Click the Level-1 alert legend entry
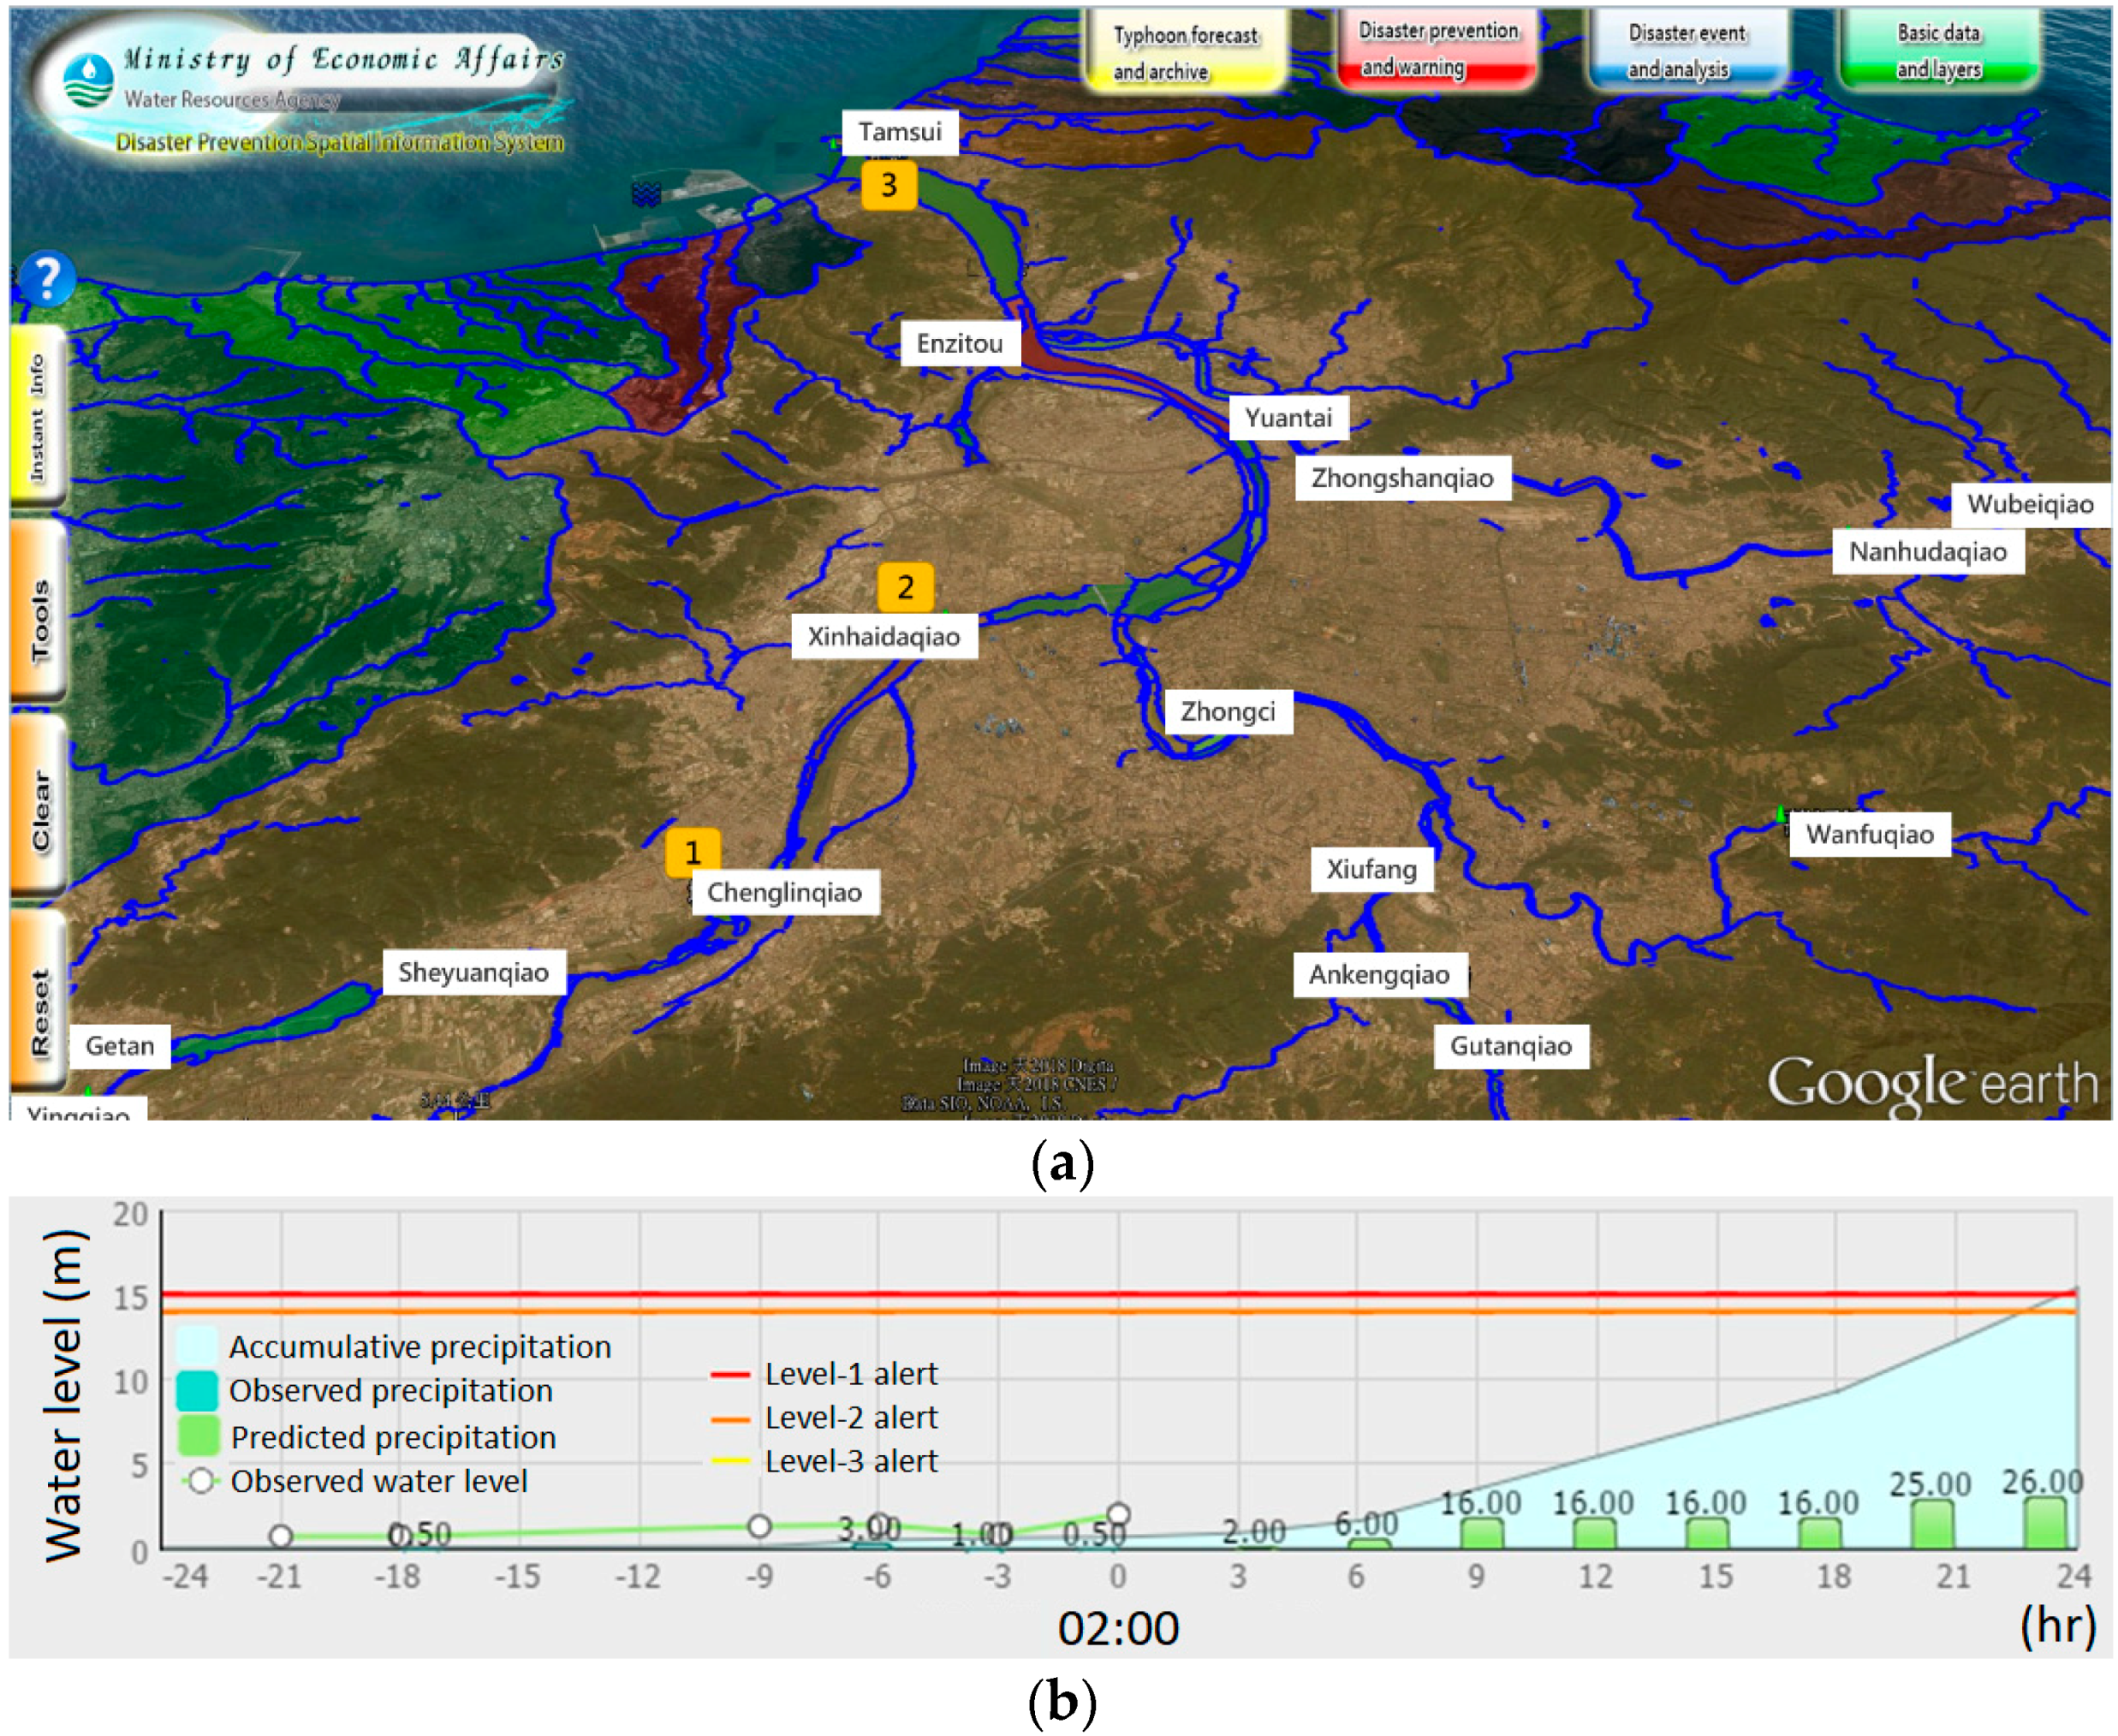This screenshot has width=2118, height=1736. point(825,1374)
